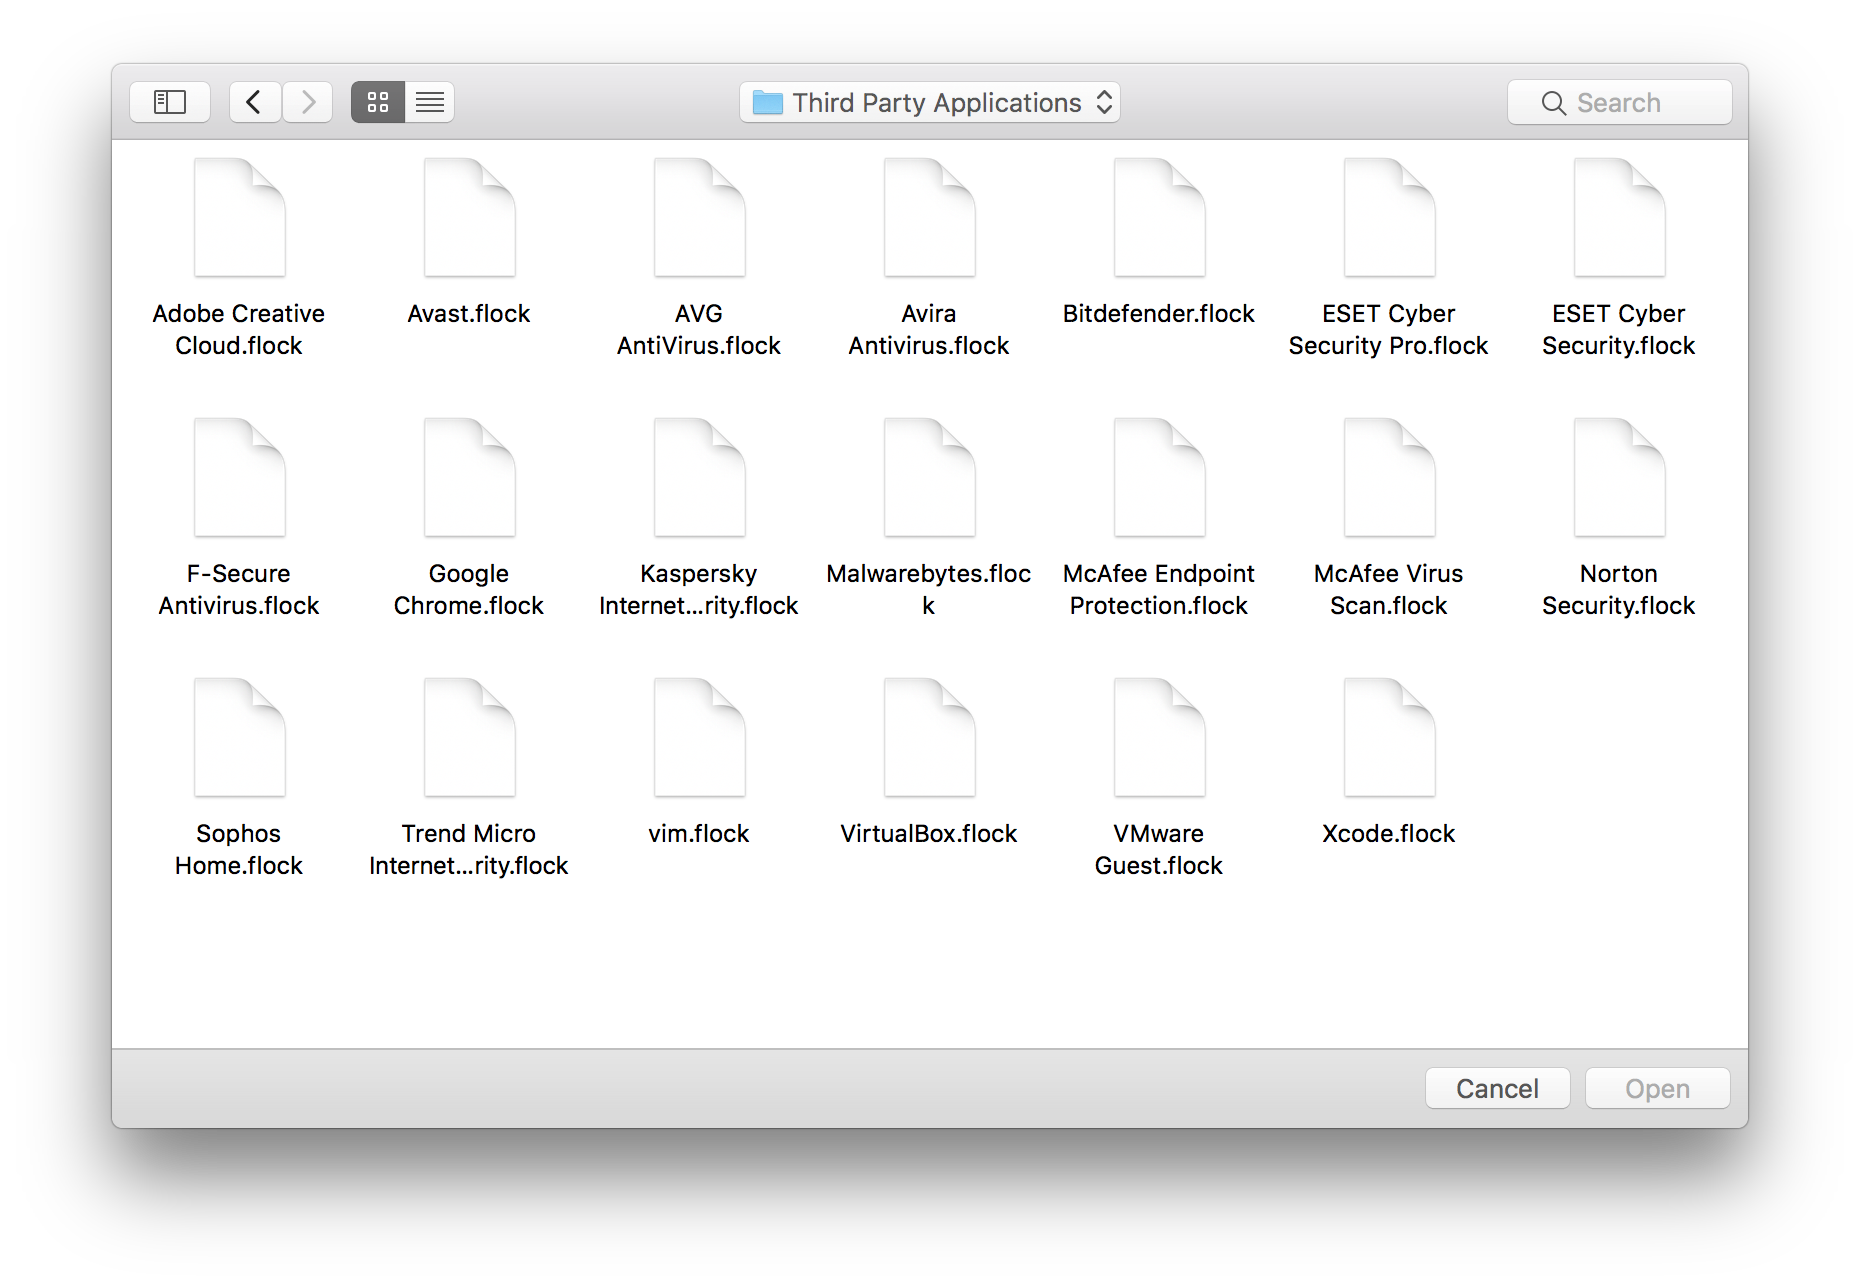The width and height of the screenshot is (1860, 1288).
Task: Select the VirtualBox.flock file
Action: (930, 739)
